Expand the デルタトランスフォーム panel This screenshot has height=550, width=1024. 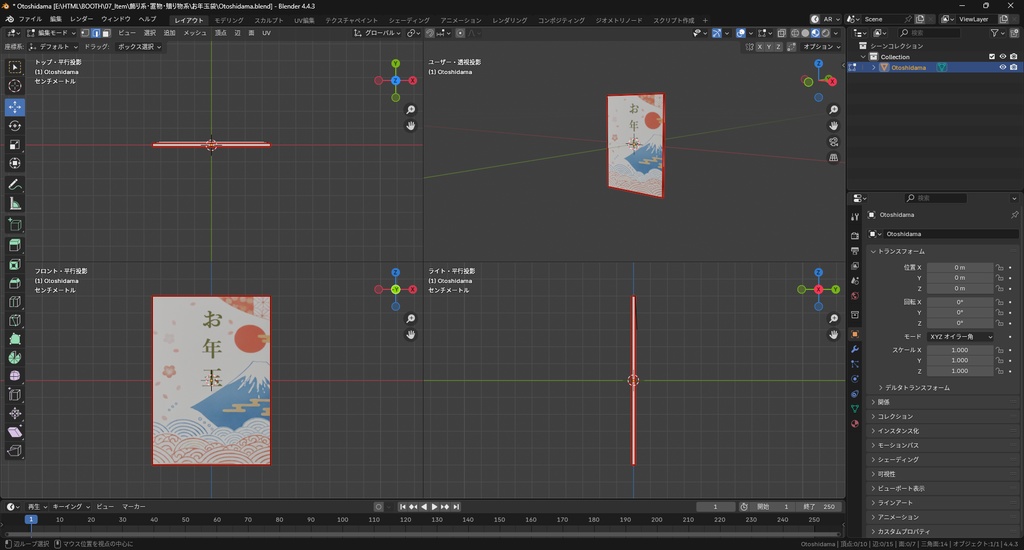click(917, 387)
